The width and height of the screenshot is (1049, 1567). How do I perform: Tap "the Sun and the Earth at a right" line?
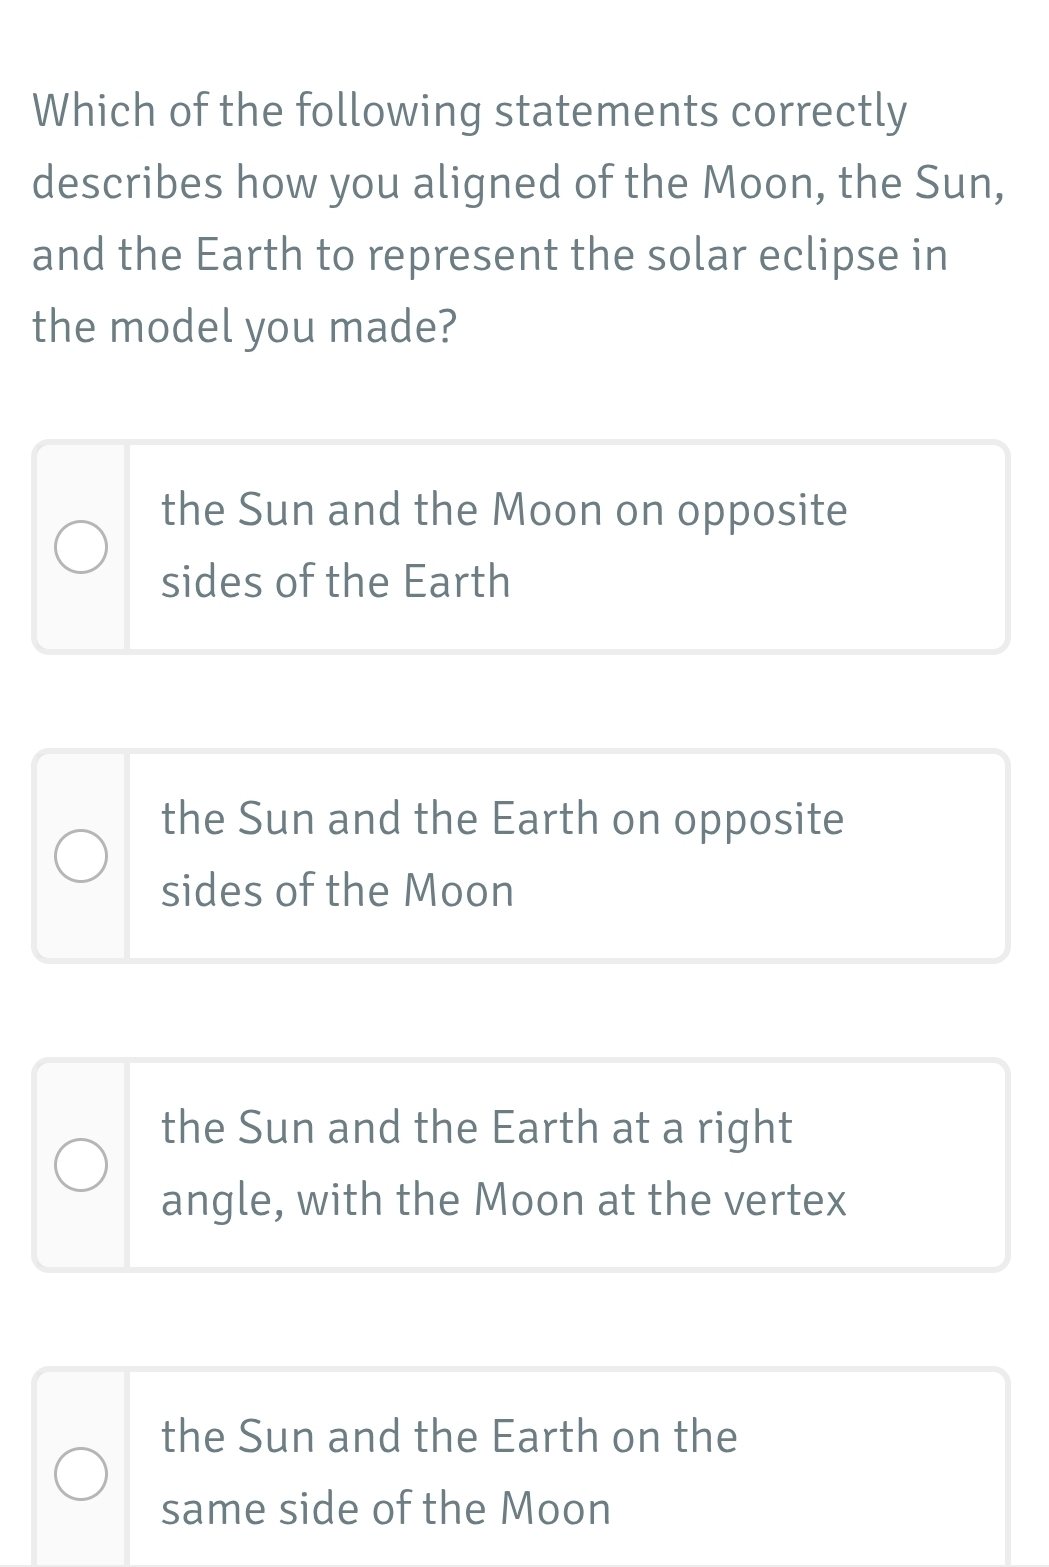(x=477, y=1128)
